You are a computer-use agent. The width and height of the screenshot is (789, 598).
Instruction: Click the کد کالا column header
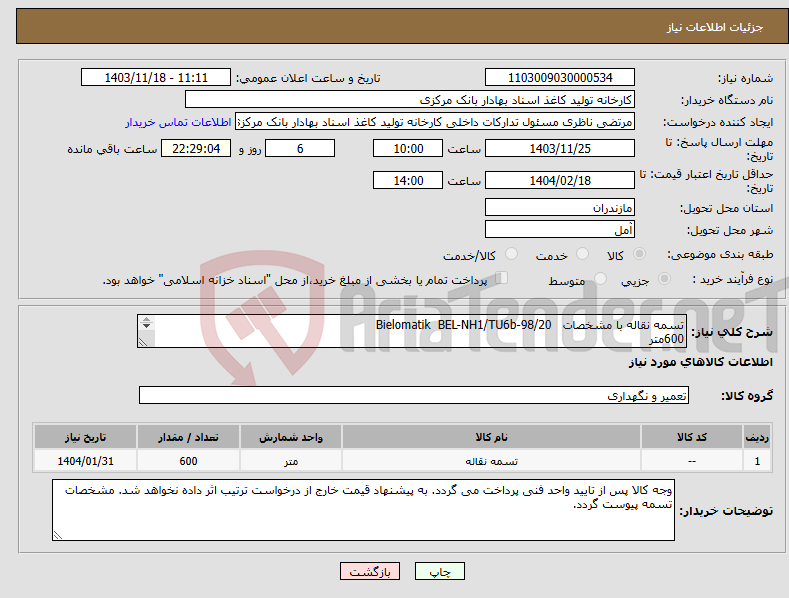click(x=692, y=437)
